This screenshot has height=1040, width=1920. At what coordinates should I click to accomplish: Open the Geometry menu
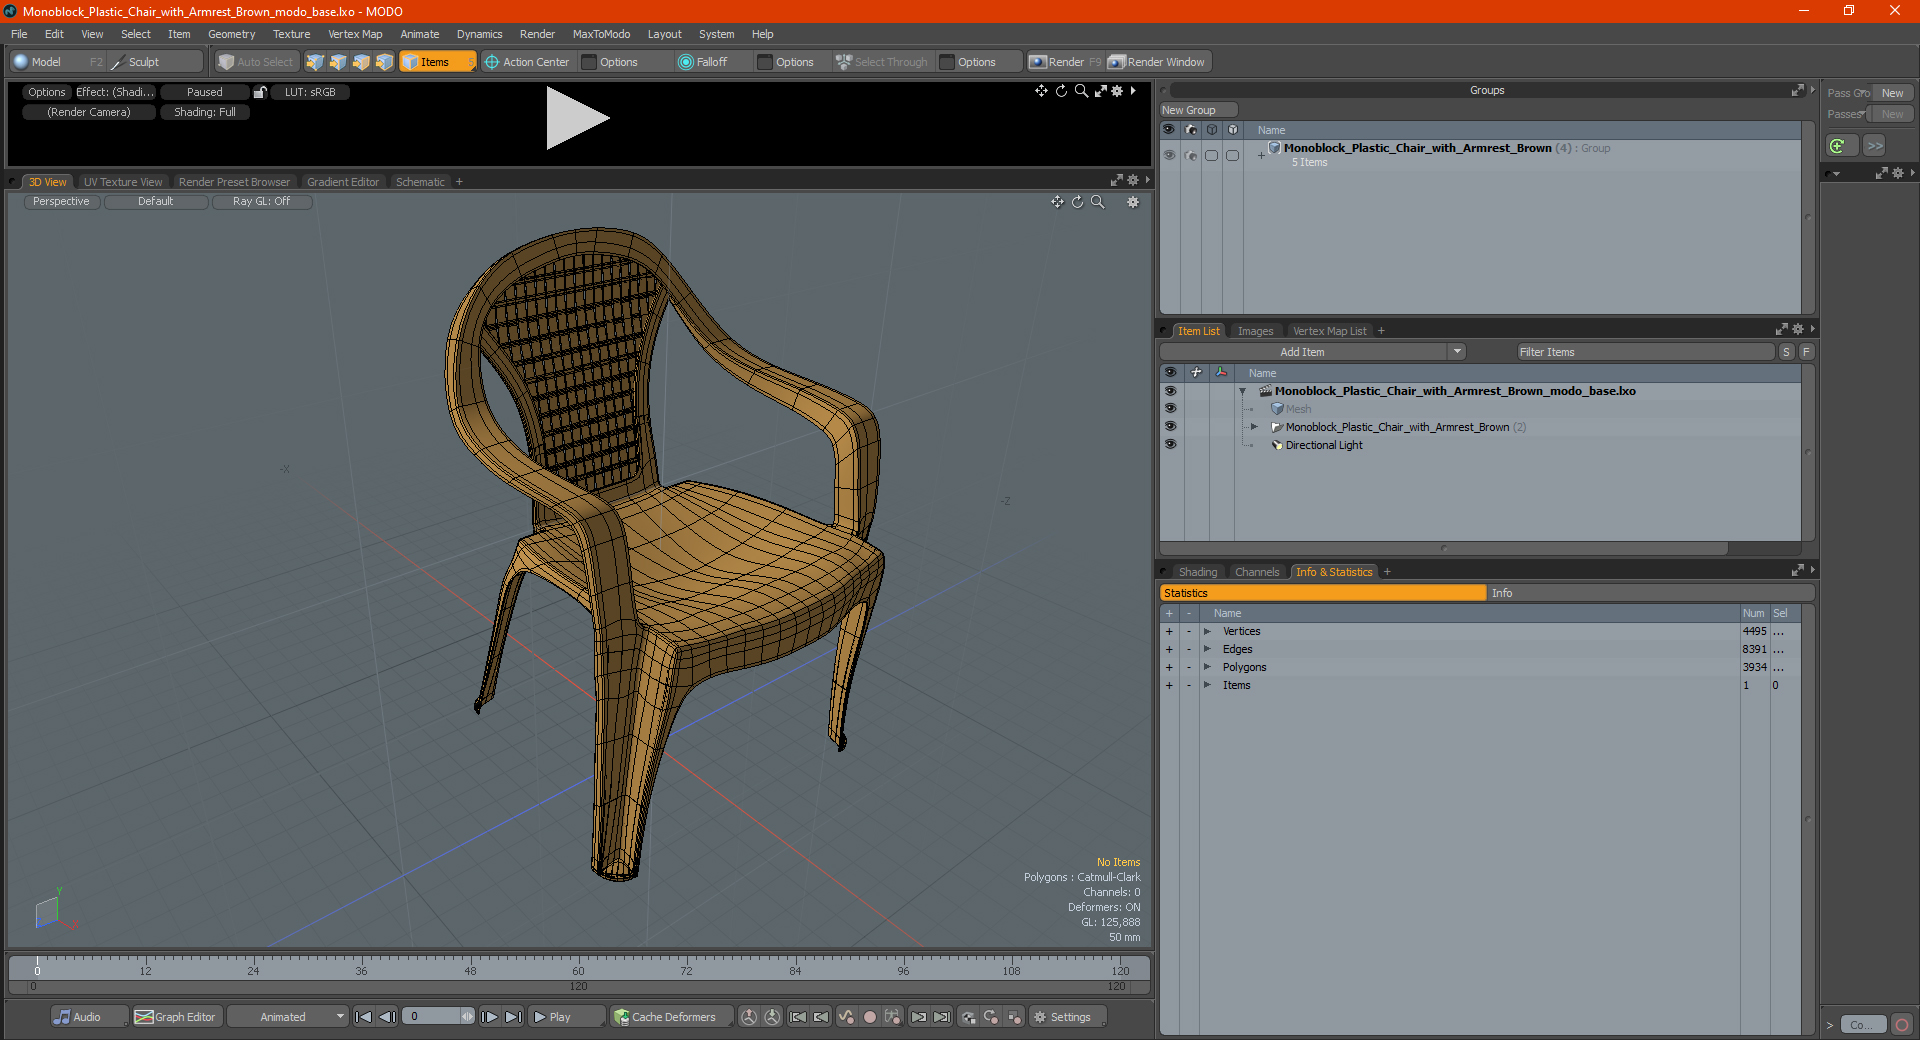click(x=231, y=34)
